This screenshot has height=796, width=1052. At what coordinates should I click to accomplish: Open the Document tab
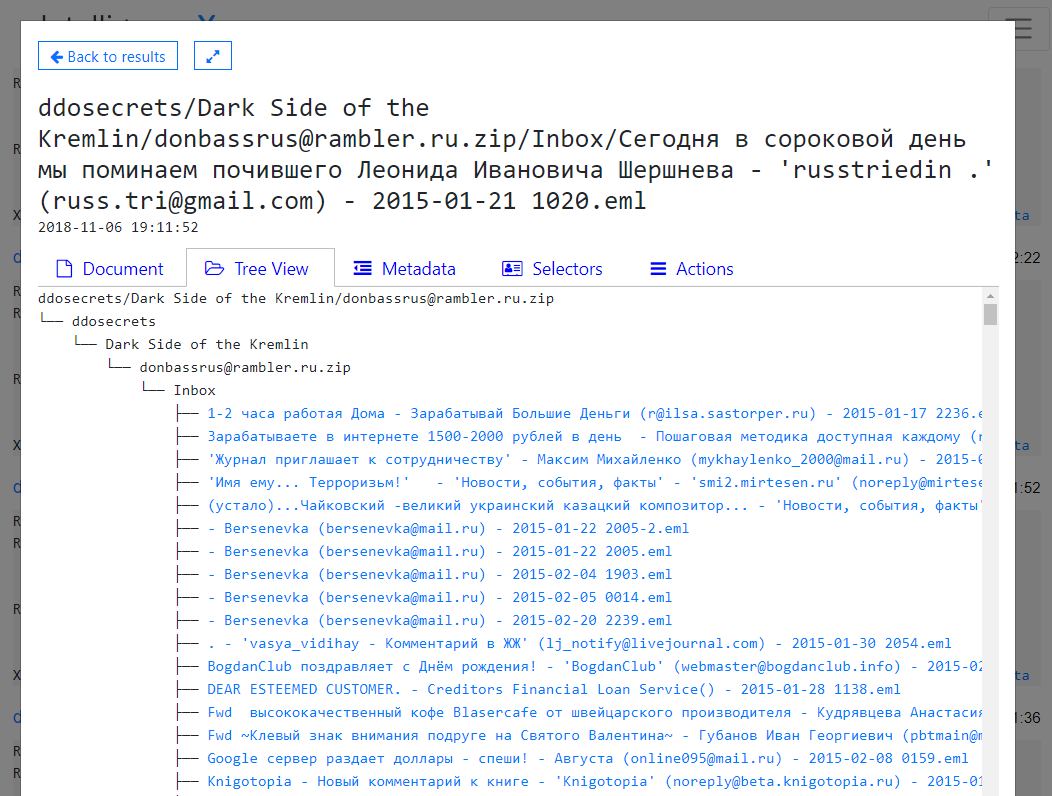[109, 268]
